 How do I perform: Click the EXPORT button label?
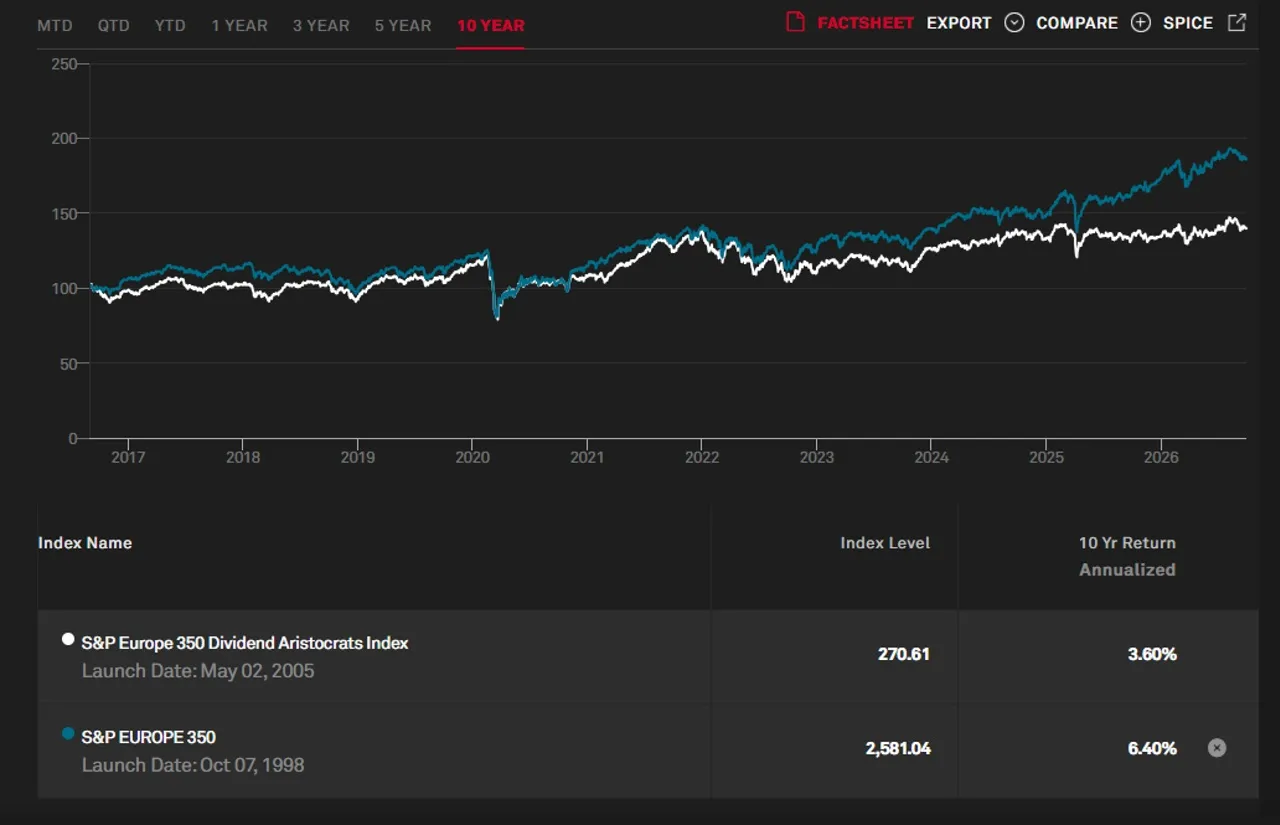point(959,23)
